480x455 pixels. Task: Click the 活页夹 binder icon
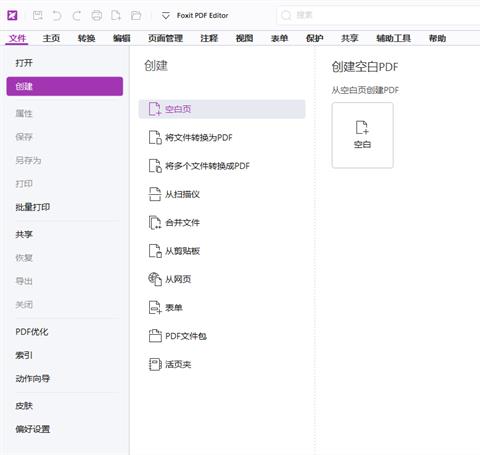click(x=155, y=364)
